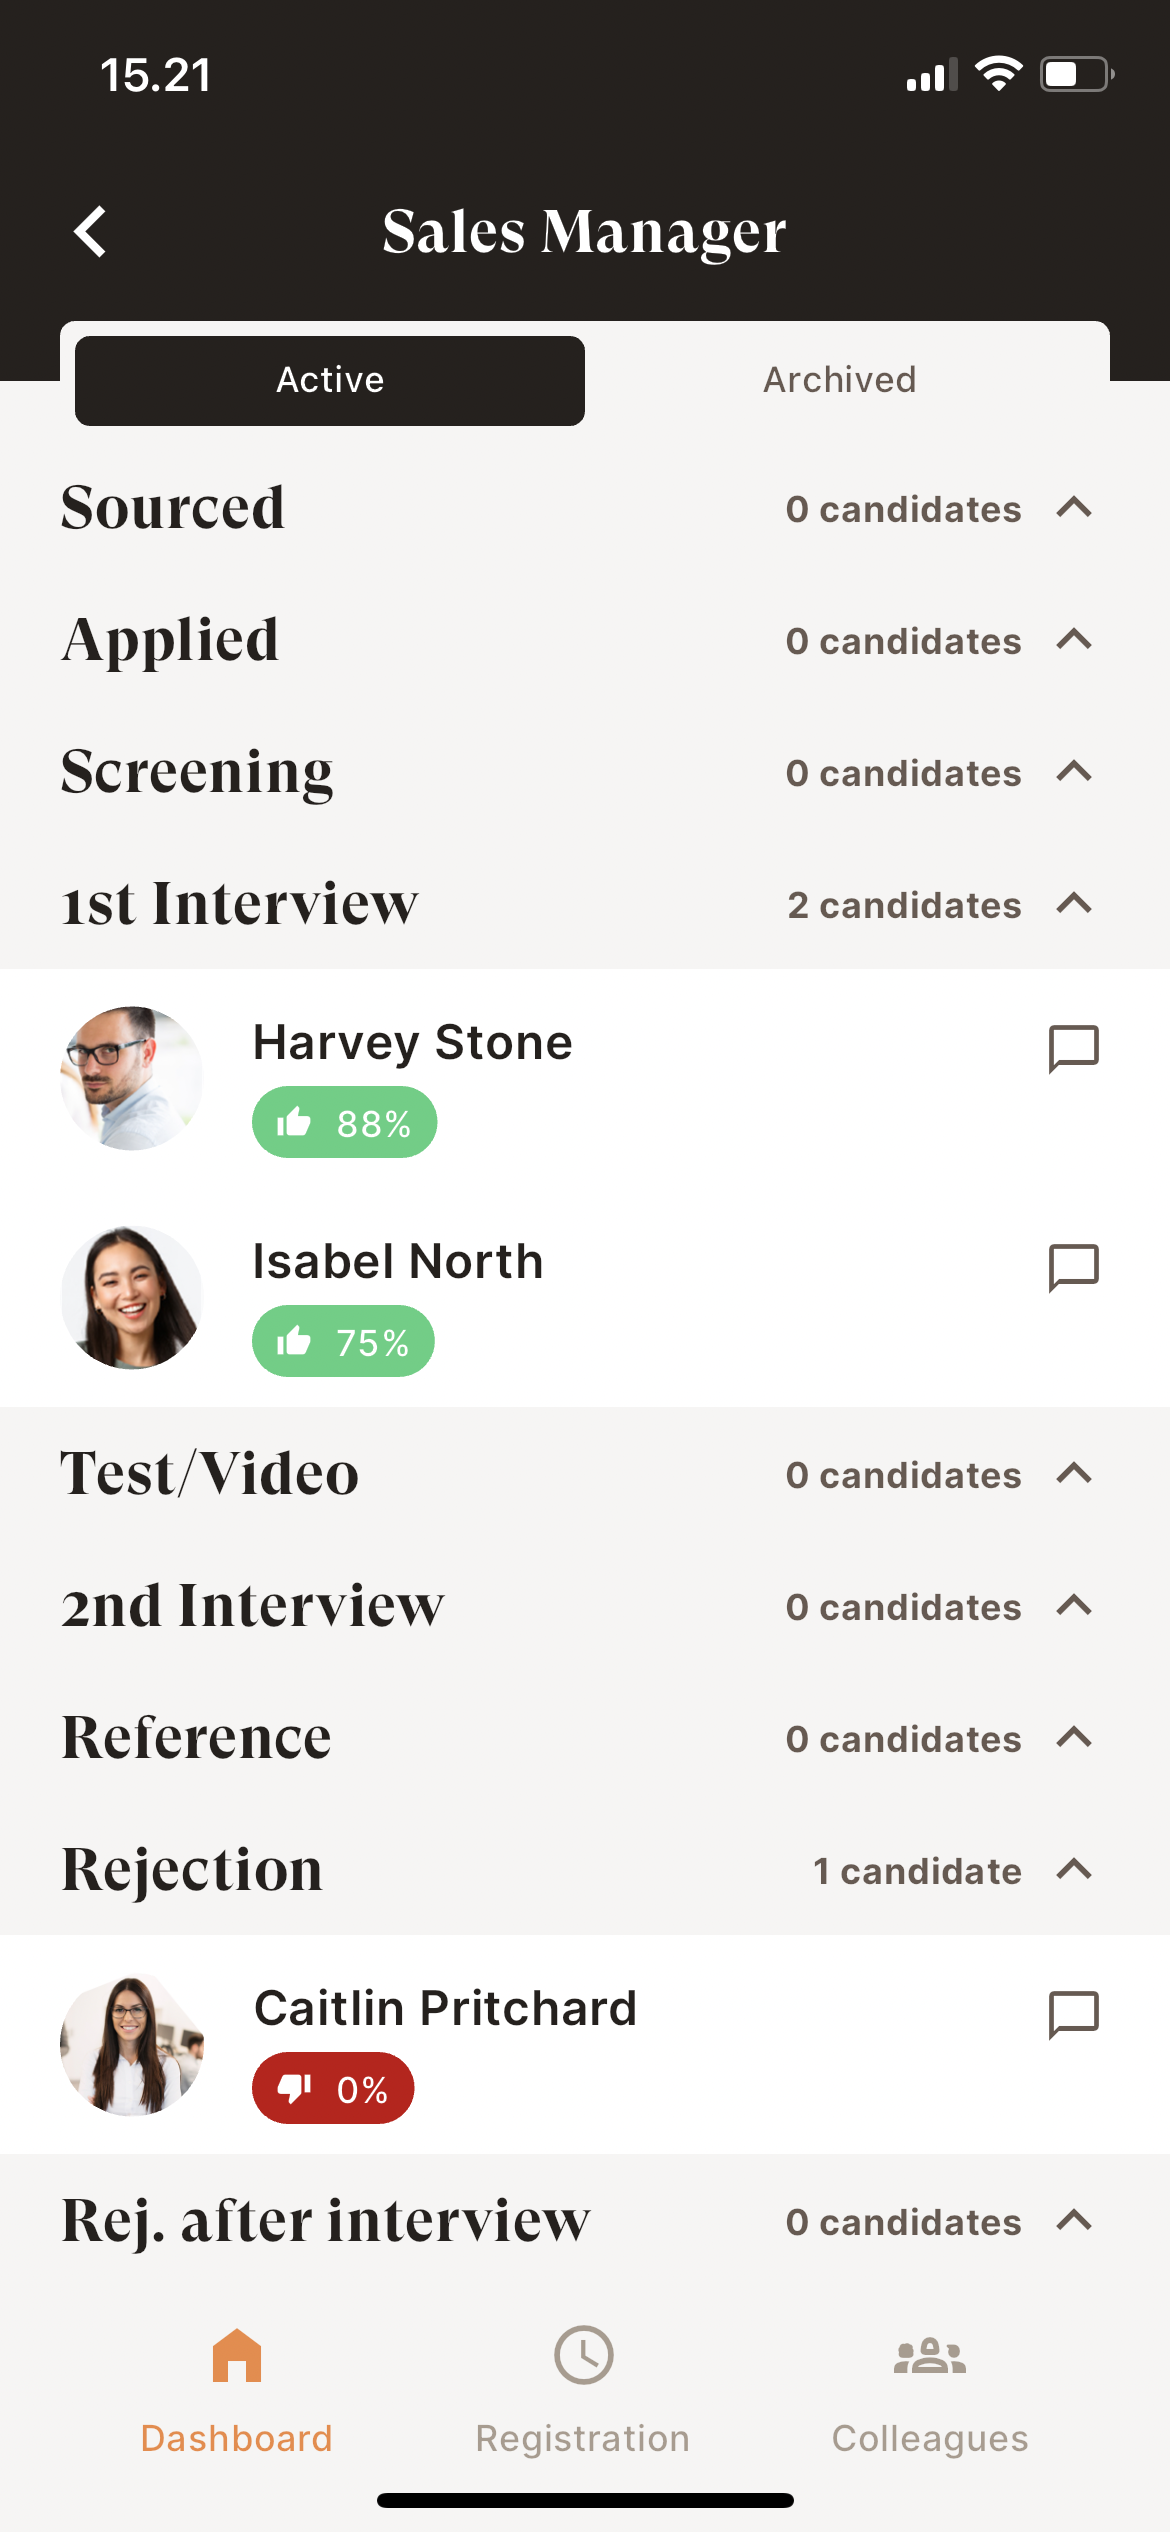Image resolution: width=1170 pixels, height=2532 pixels.
Task: Tap Harvey Stone's 88% thumbs-up badge
Action: click(x=344, y=1123)
